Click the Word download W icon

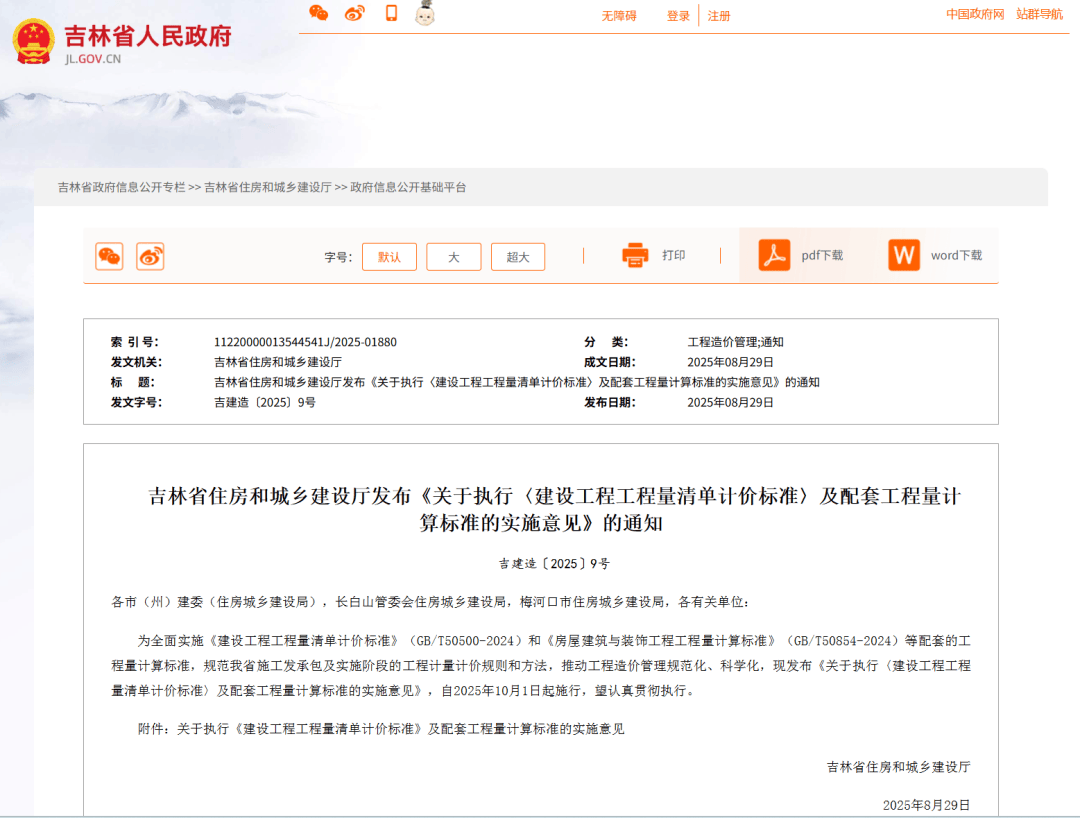(x=904, y=255)
